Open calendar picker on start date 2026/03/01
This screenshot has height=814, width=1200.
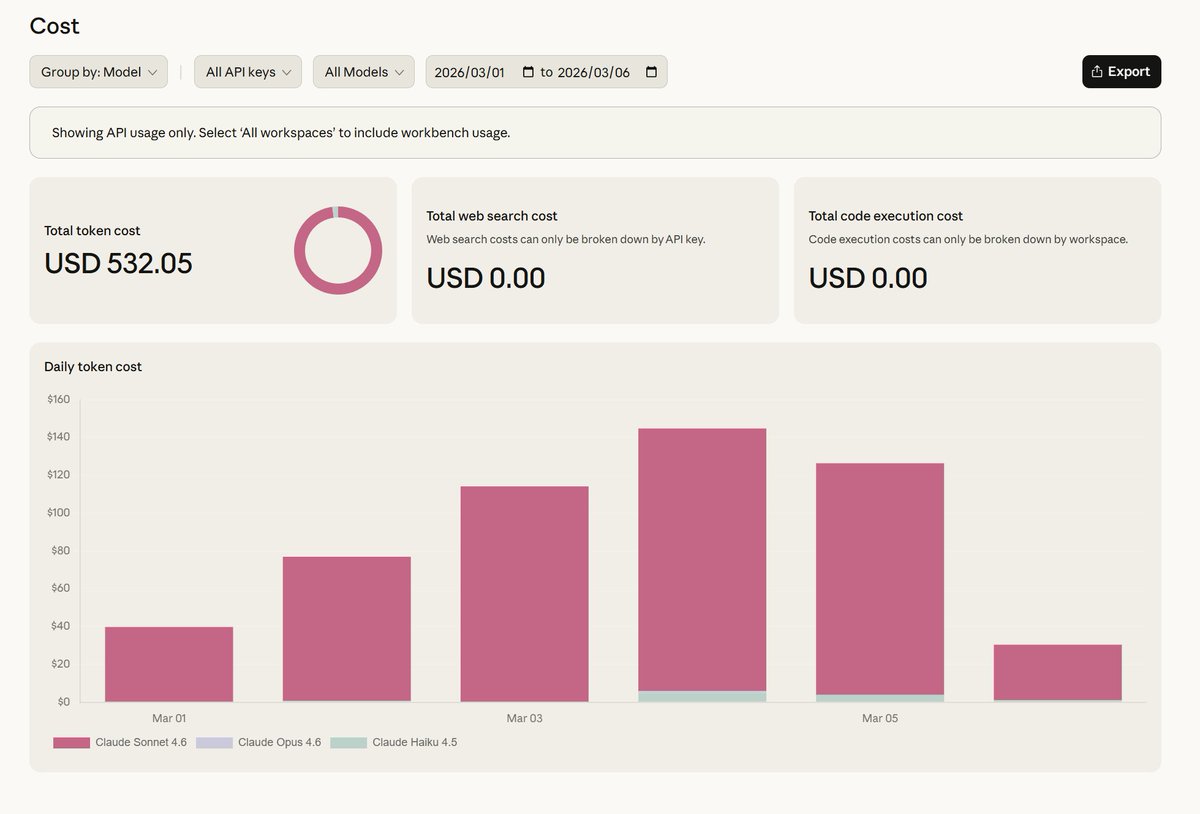pyautogui.click(x=528, y=72)
